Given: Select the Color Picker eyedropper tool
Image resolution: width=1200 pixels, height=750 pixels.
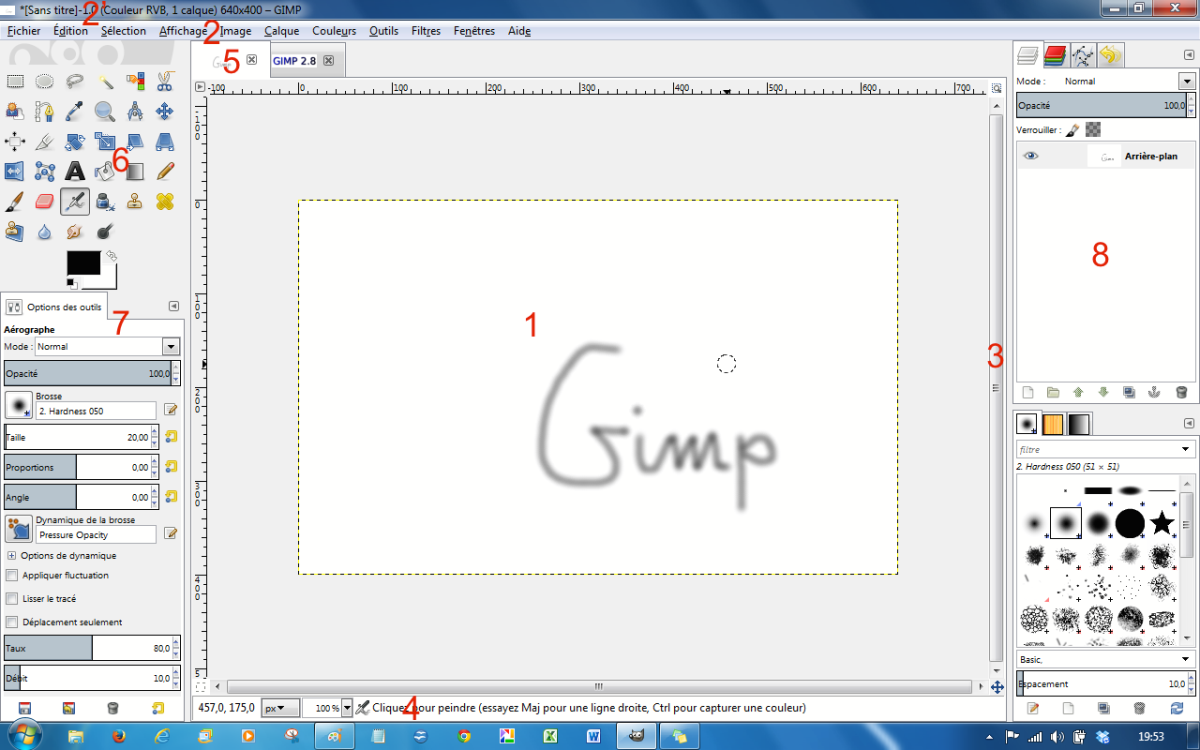Looking at the screenshot, I should point(75,111).
